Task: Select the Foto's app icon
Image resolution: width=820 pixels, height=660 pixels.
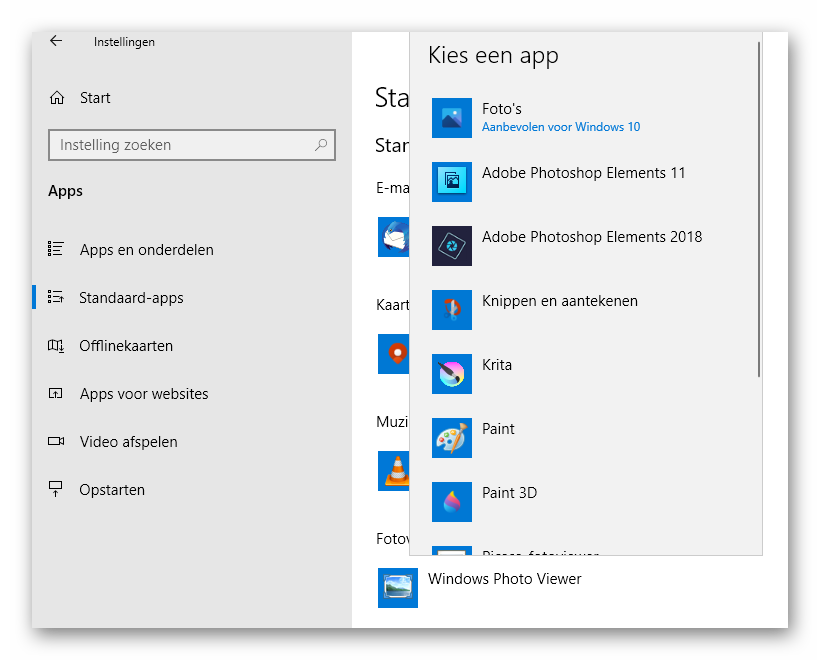Action: pyautogui.click(x=451, y=118)
